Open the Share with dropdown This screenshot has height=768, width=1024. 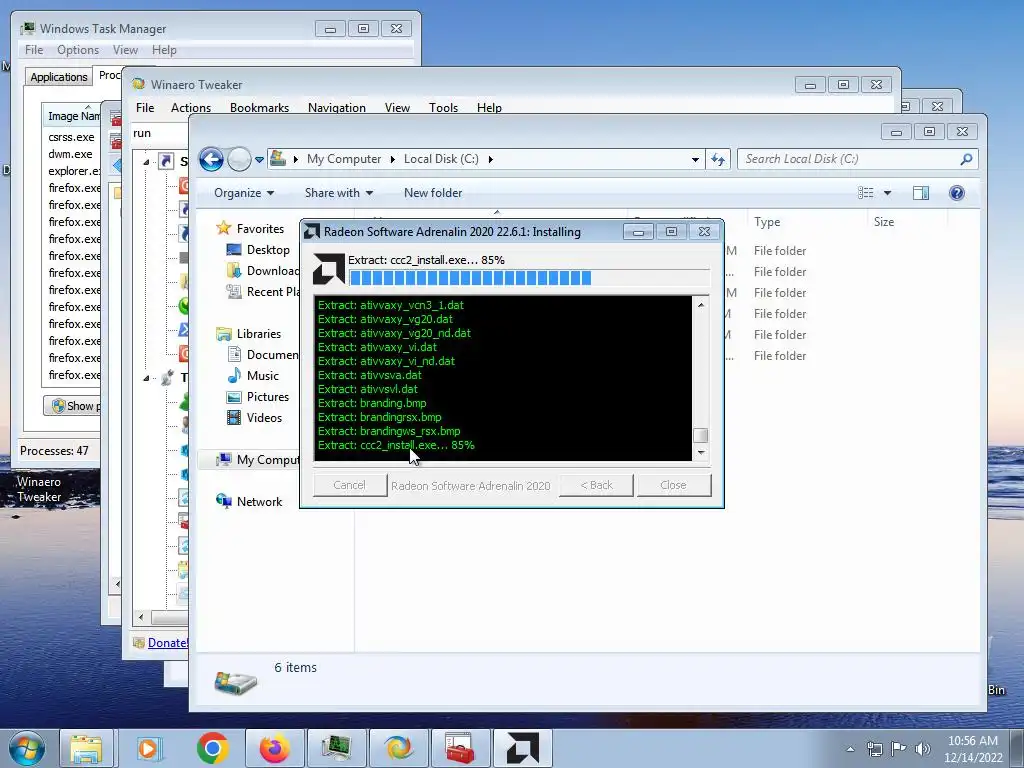(338, 193)
